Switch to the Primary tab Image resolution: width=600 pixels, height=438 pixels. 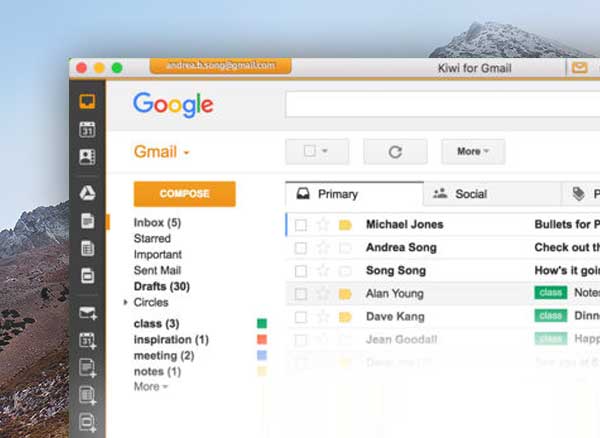point(355,194)
